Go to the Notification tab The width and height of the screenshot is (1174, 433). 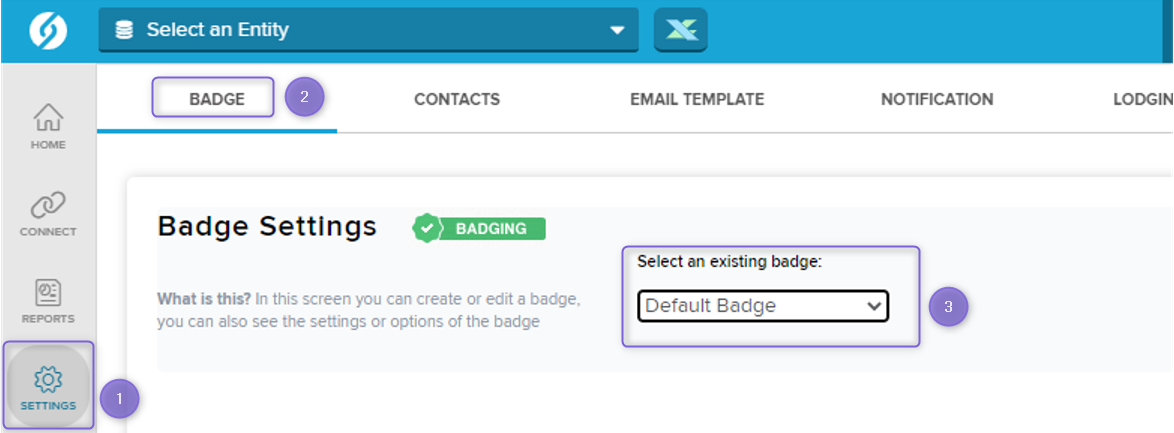point(937,99)
